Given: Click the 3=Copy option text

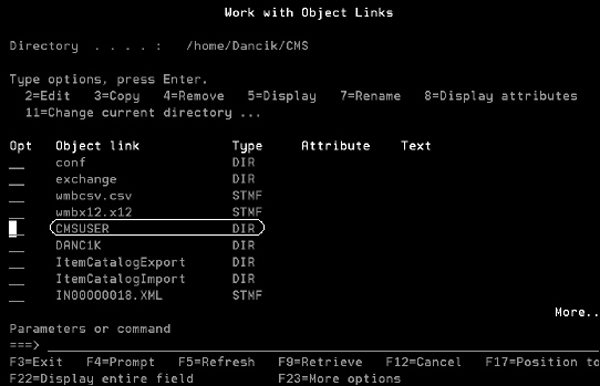Looking at the screenshot, I should coord(117,96).
